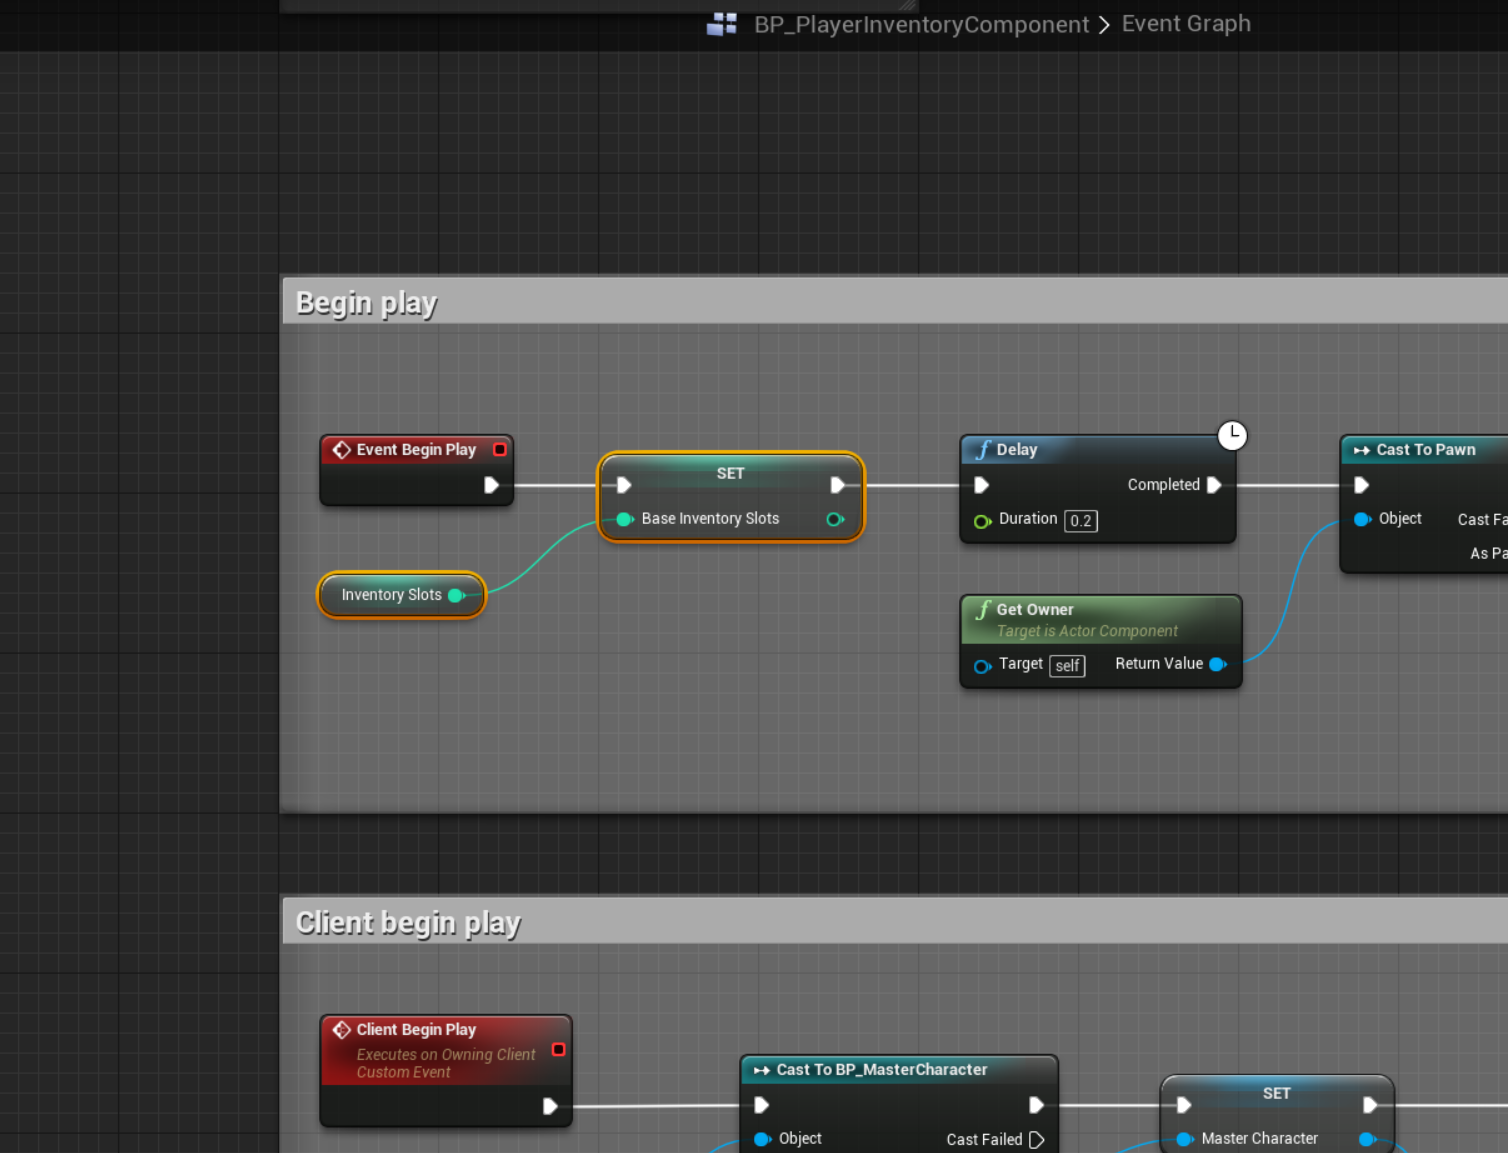This screenshot has height=1153, width=1508.
Task: Toggle the Client Begin Play delegate pin
Action: click(x=558, y=1049)
